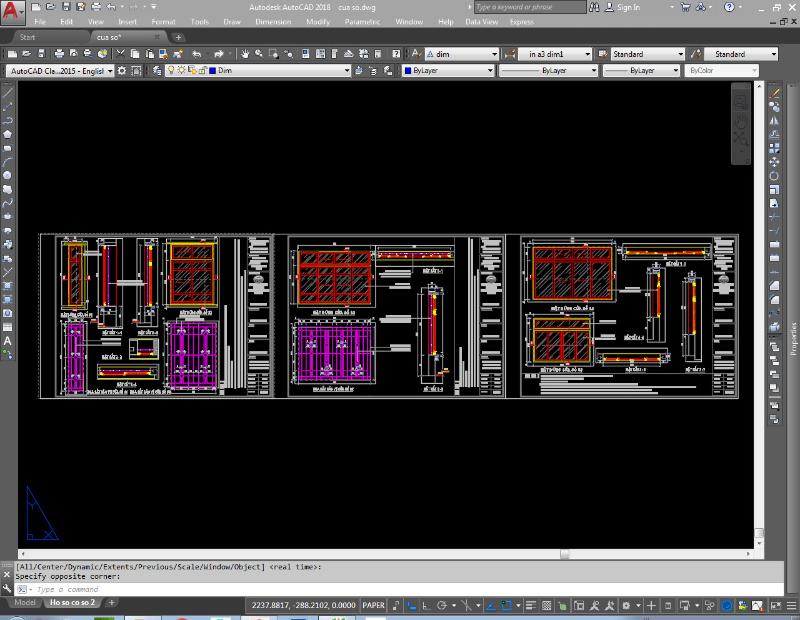Toggle Ortho mode in status bar

click(x=426, y=606)
